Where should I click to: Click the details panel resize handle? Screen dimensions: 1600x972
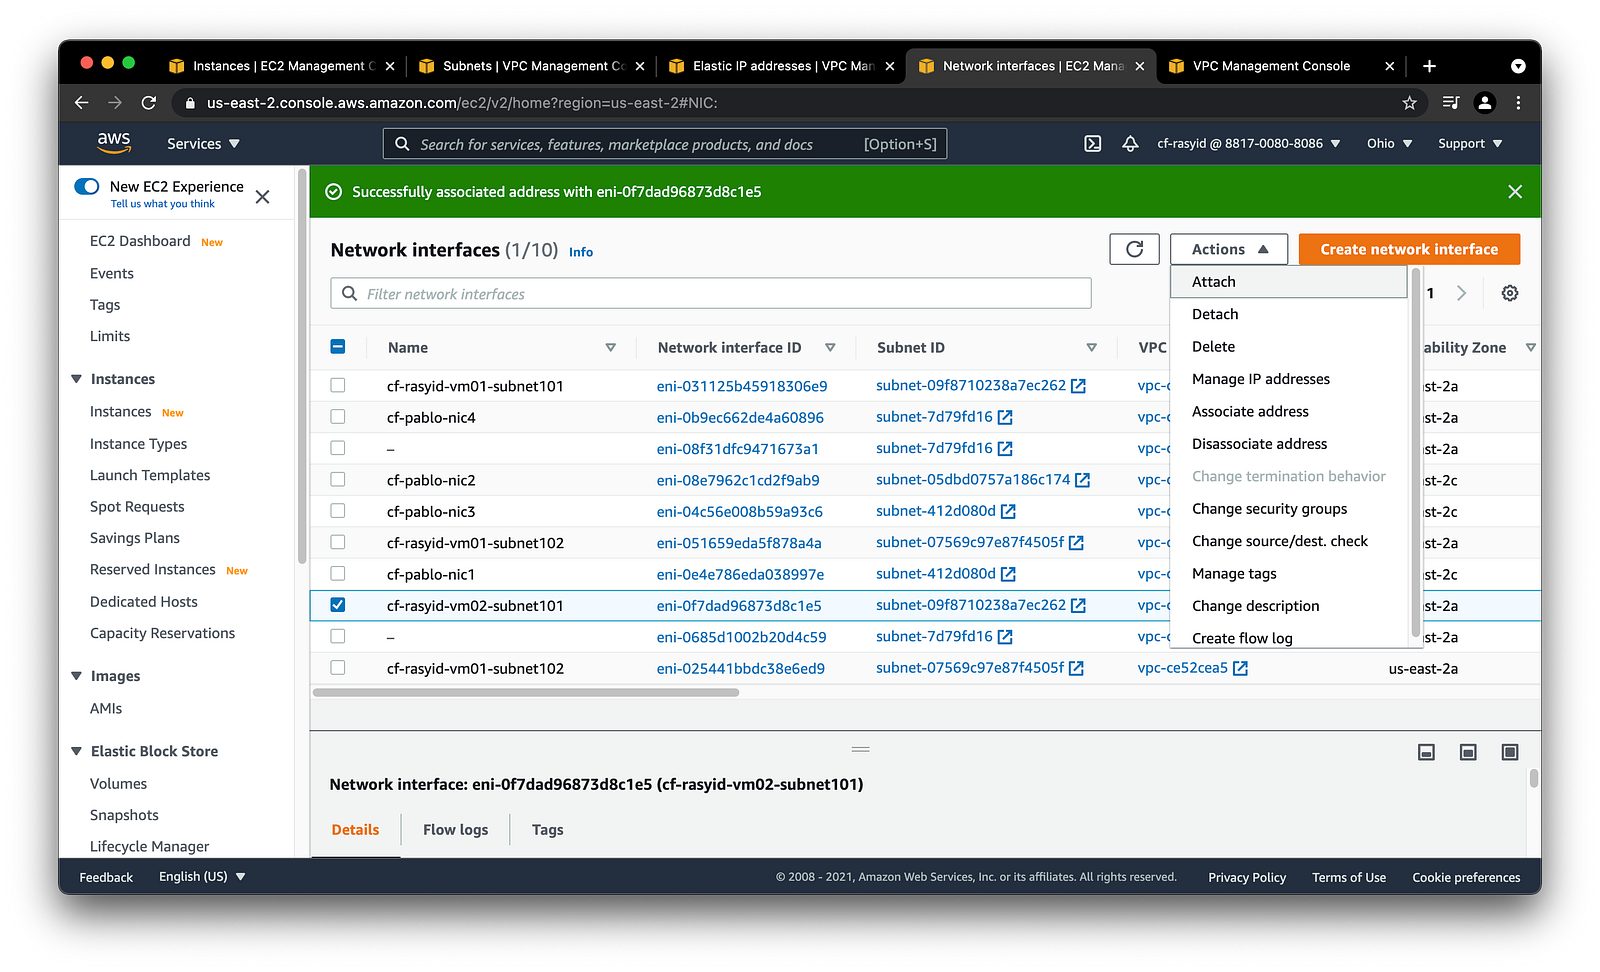(x=860, y=749)
